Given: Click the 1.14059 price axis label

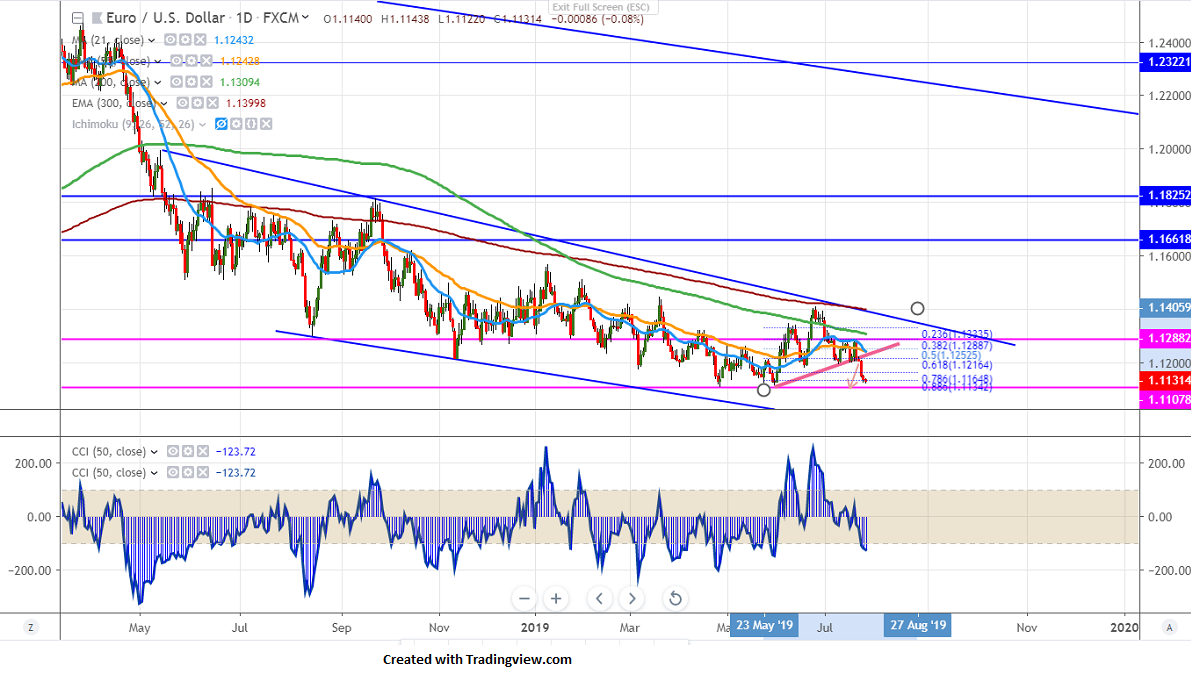Looking at the screenshot, I should (1165, 308).
